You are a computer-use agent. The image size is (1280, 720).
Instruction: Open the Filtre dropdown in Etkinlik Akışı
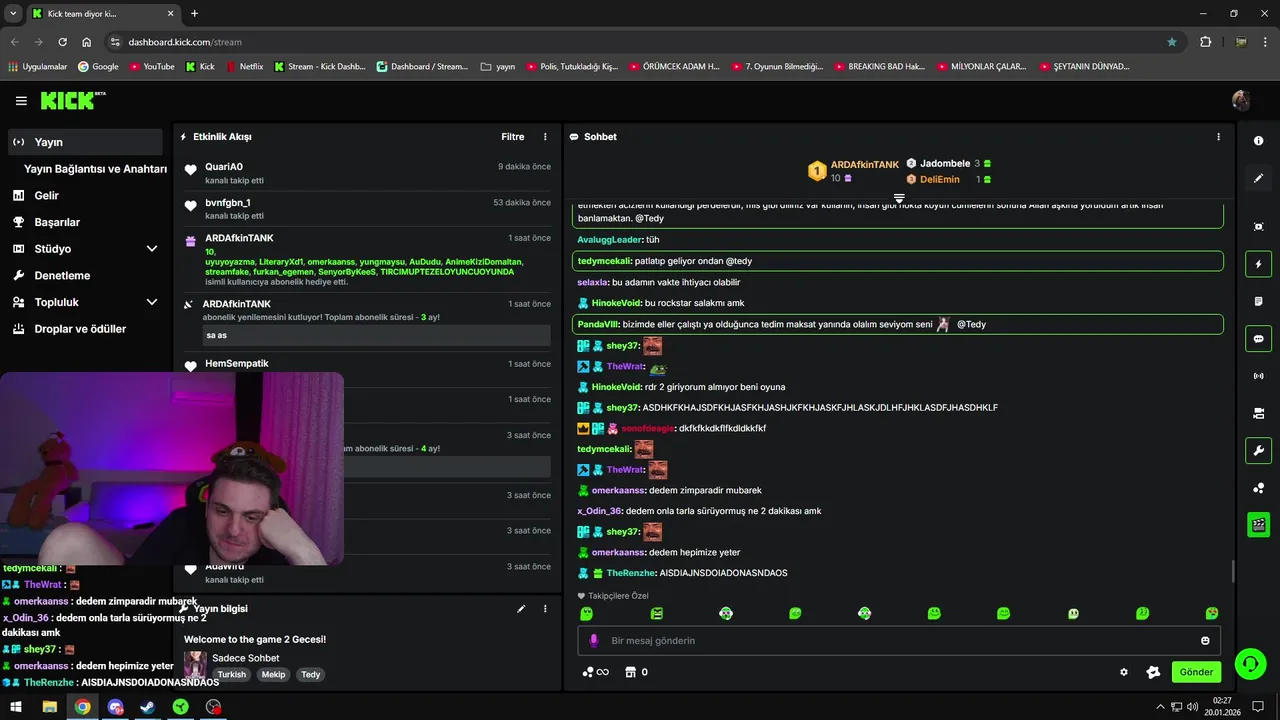tap(512, 137)
